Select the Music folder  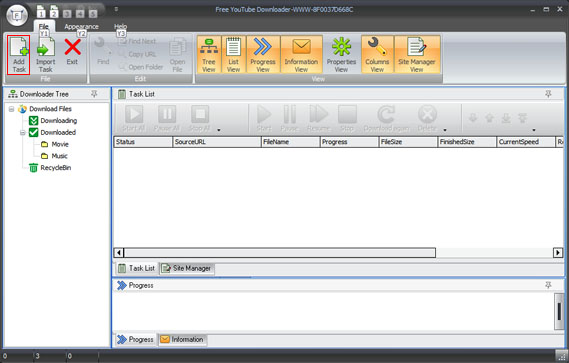pos(59,156)
